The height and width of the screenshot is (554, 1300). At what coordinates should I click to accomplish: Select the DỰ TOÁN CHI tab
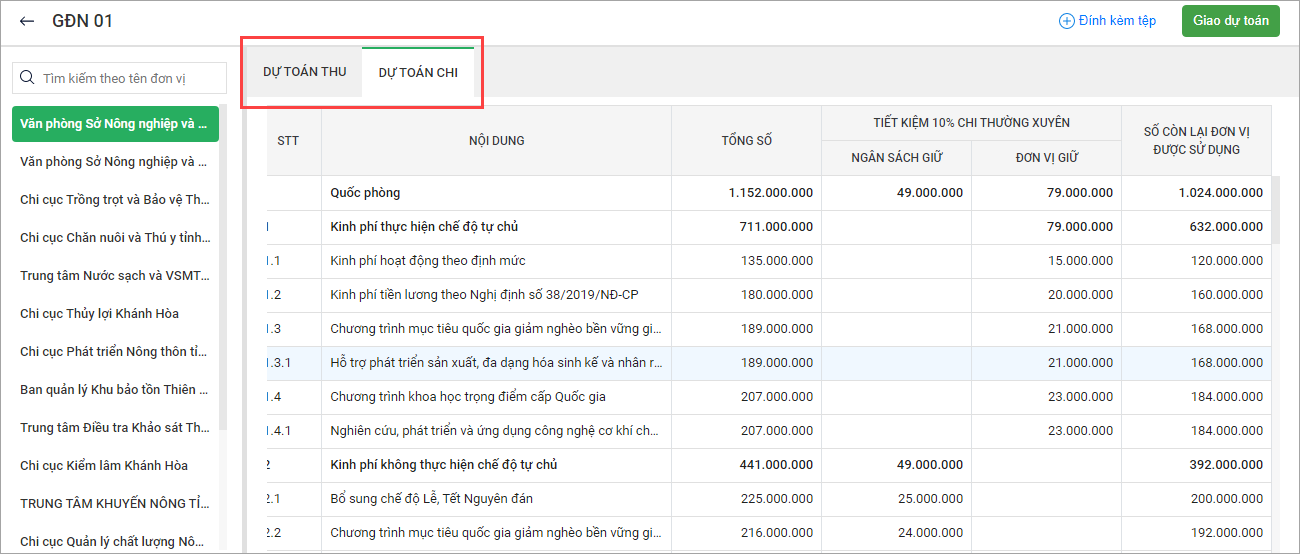417,73
